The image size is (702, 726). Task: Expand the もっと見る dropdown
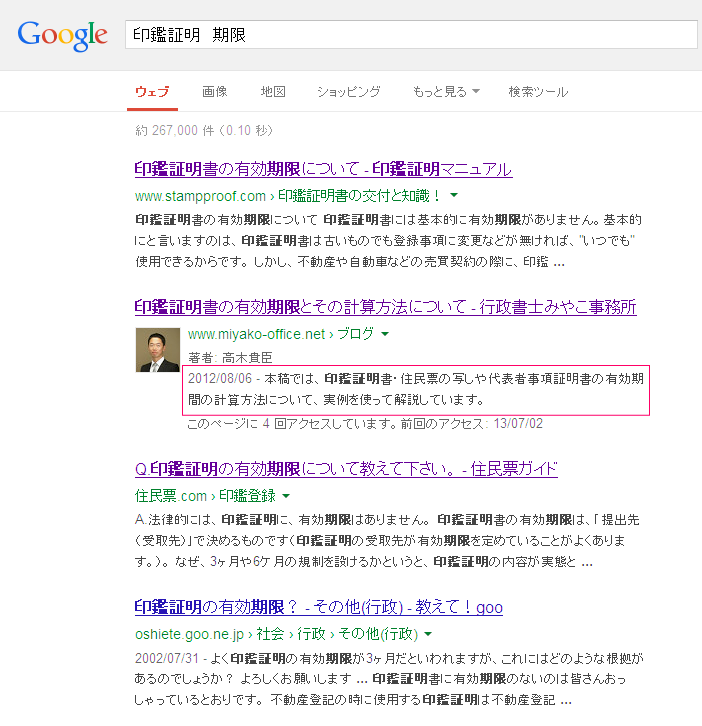coord(446,92)
